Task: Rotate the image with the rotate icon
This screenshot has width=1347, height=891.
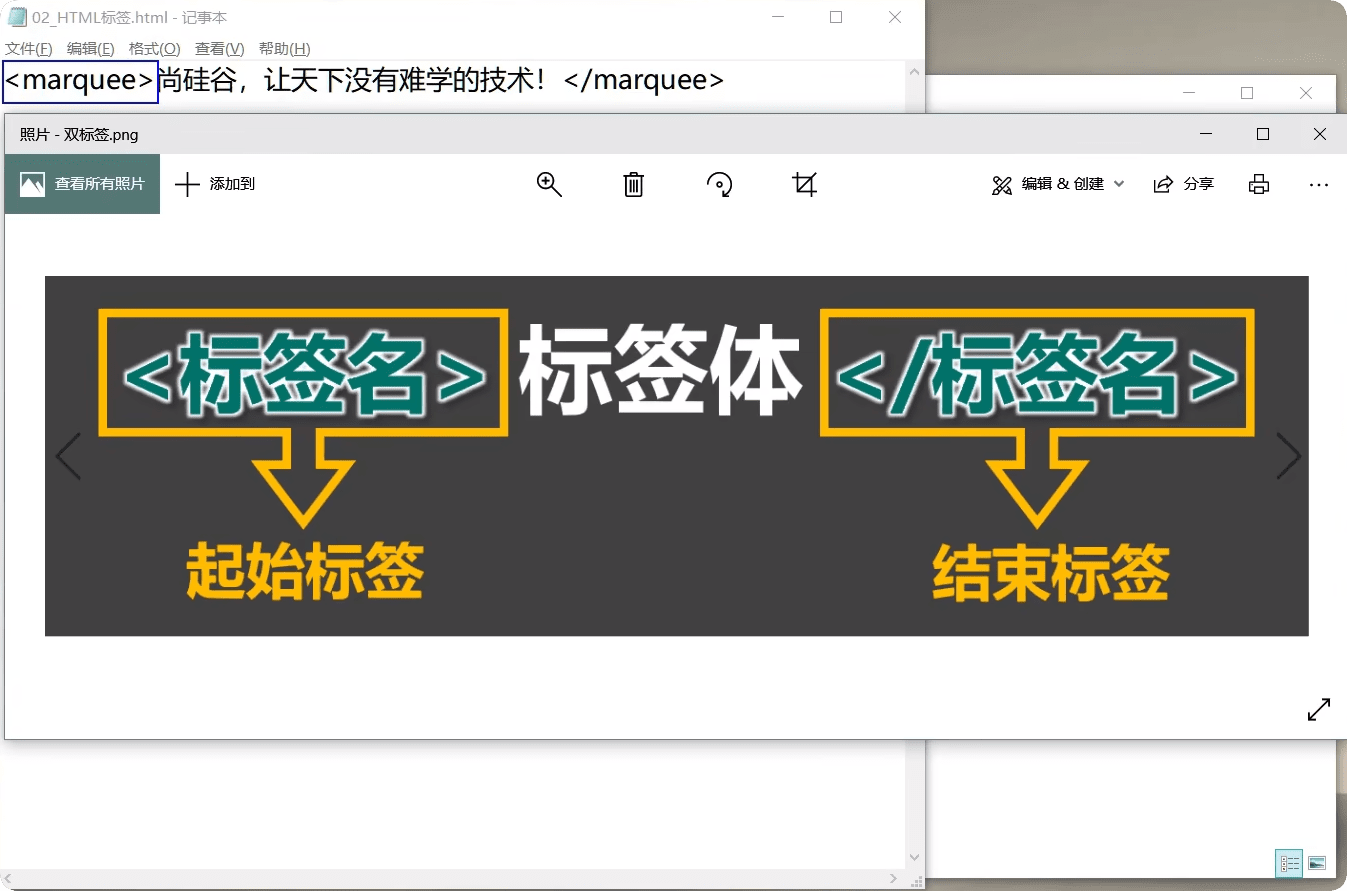Action: tap(719, 184)
